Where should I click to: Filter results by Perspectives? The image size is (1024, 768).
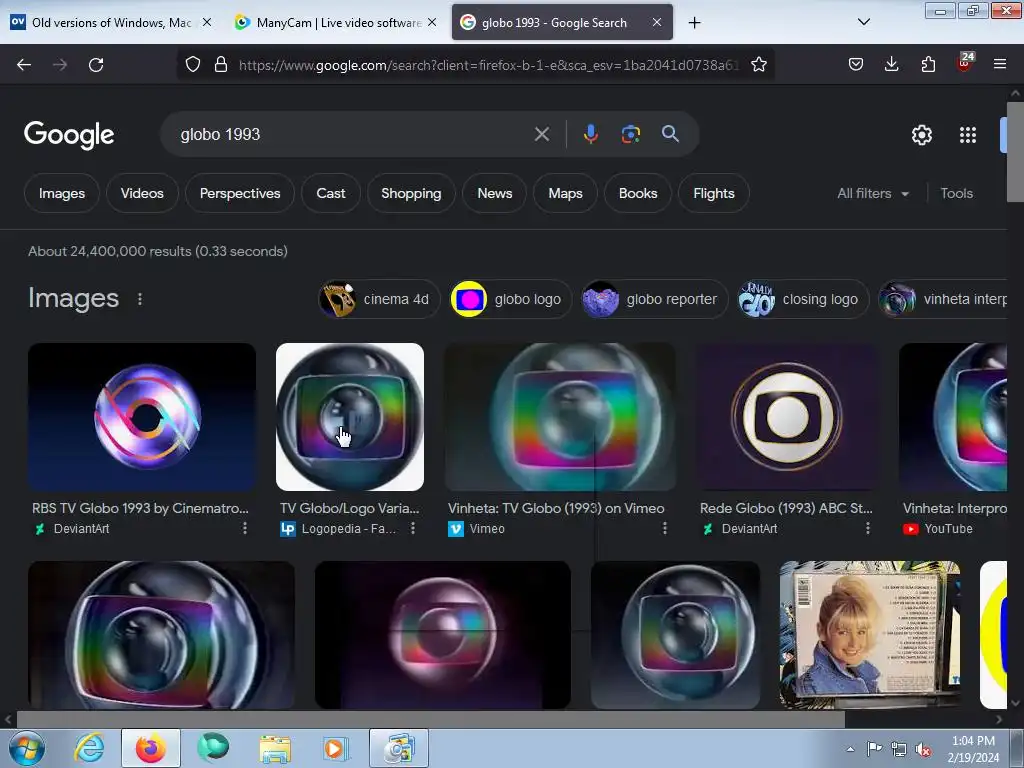240,193
